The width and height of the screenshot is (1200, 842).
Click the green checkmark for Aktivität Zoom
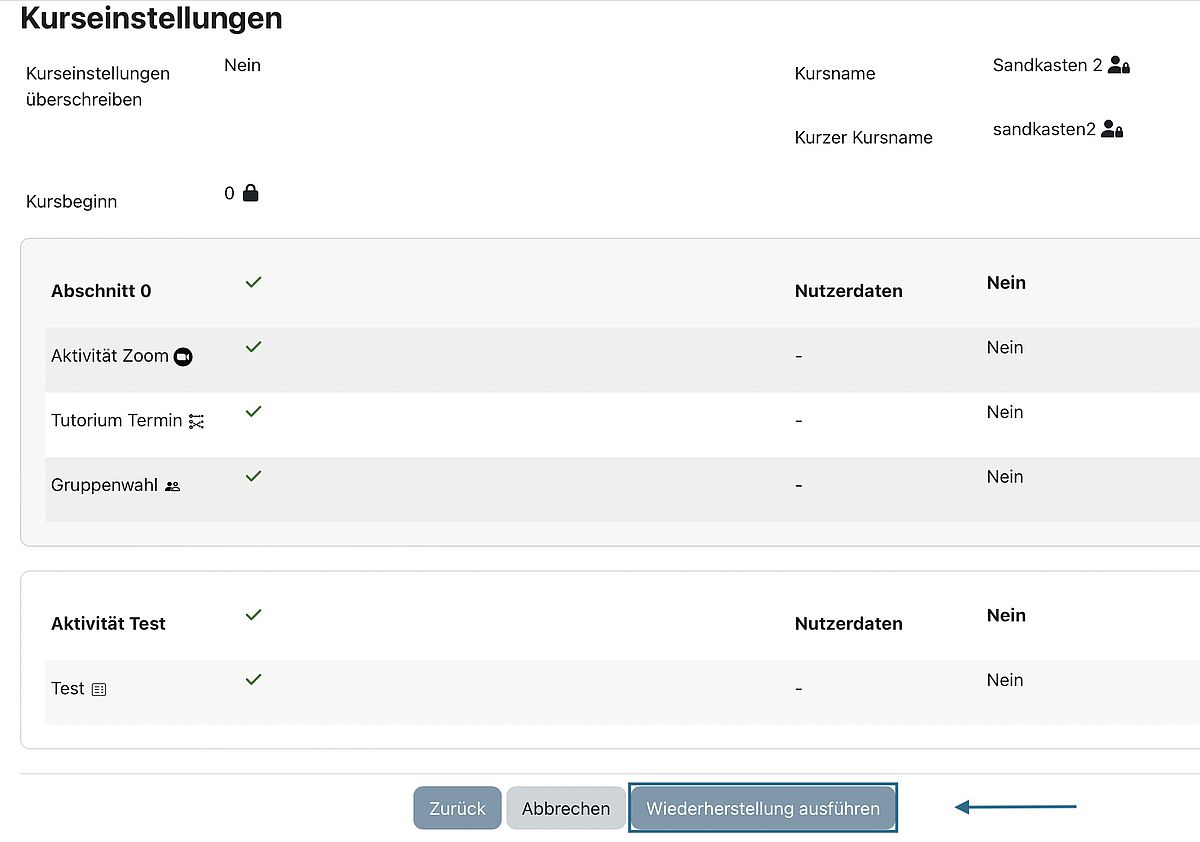coord(253,347)
